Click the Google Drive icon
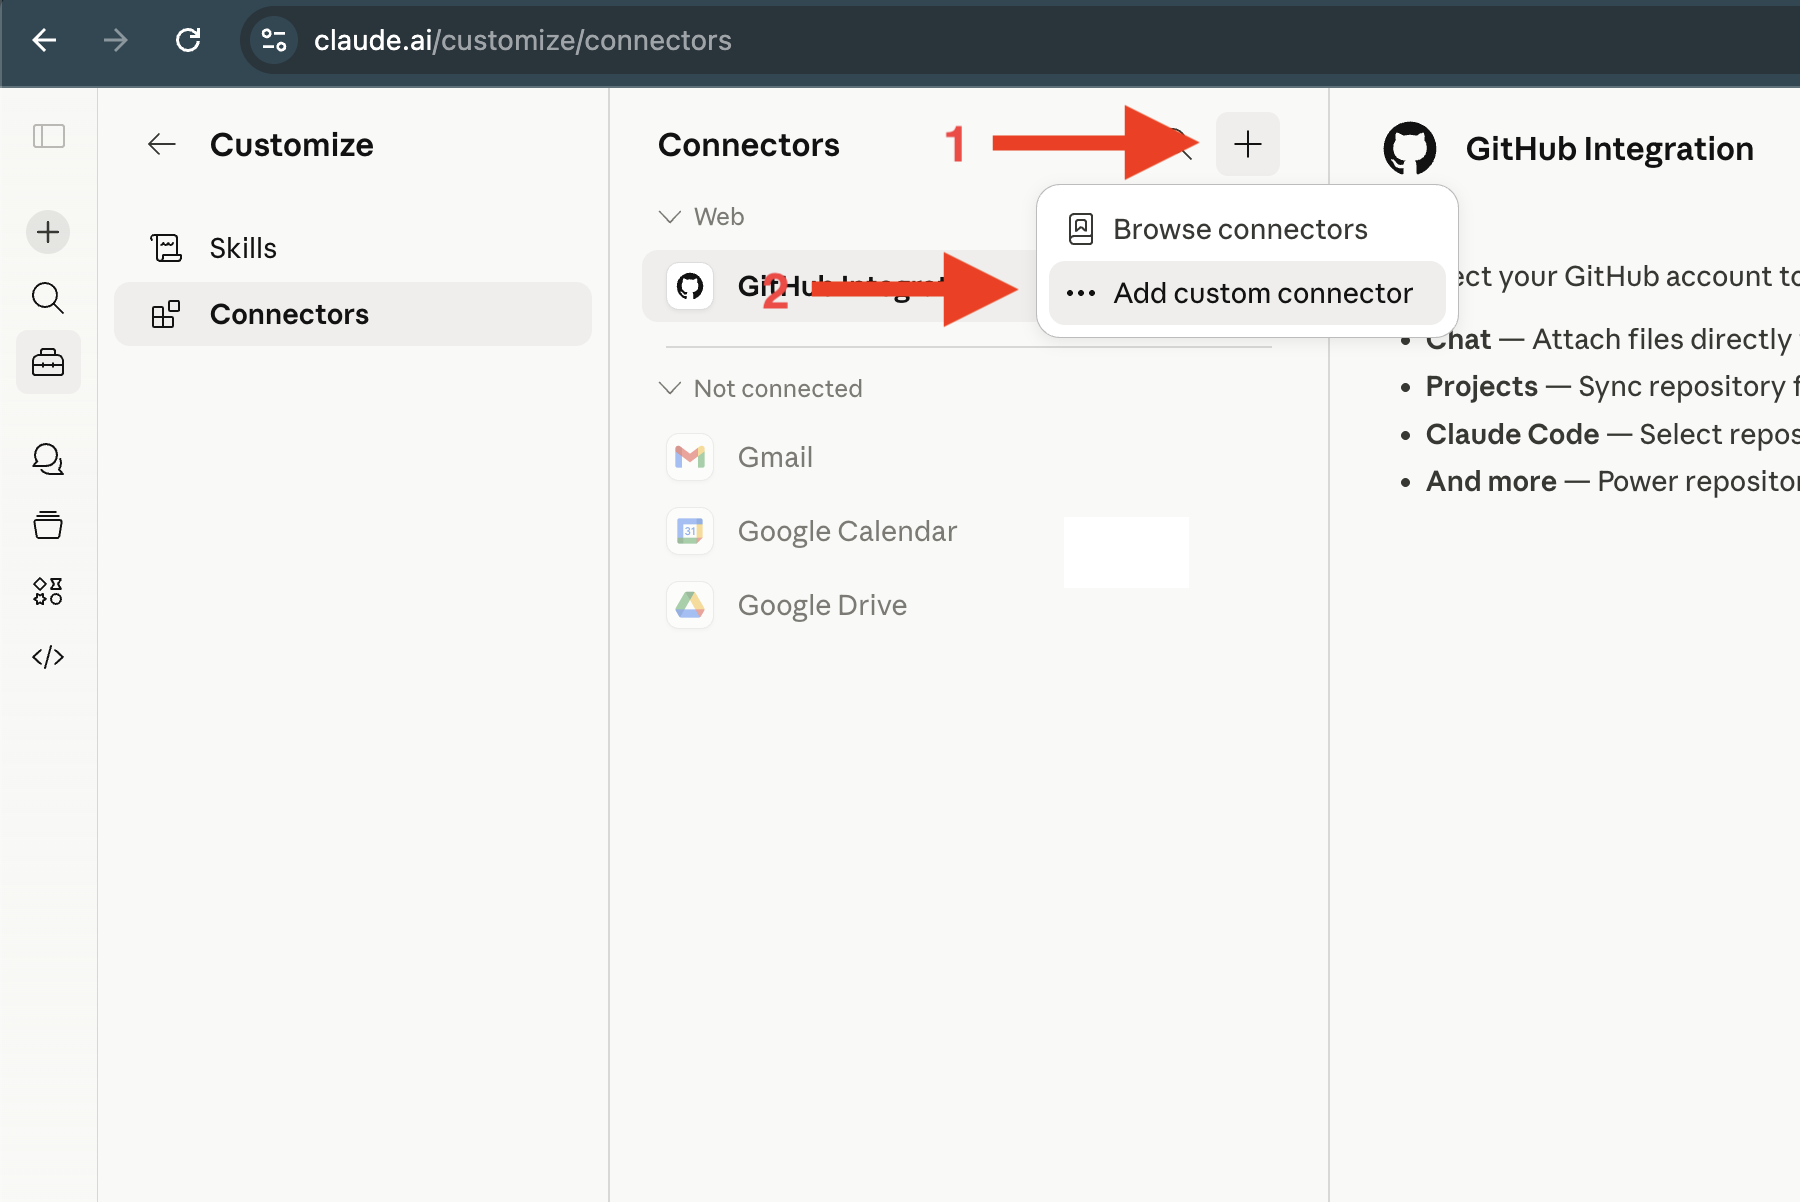1800x1202 pixels. (690, 605)
